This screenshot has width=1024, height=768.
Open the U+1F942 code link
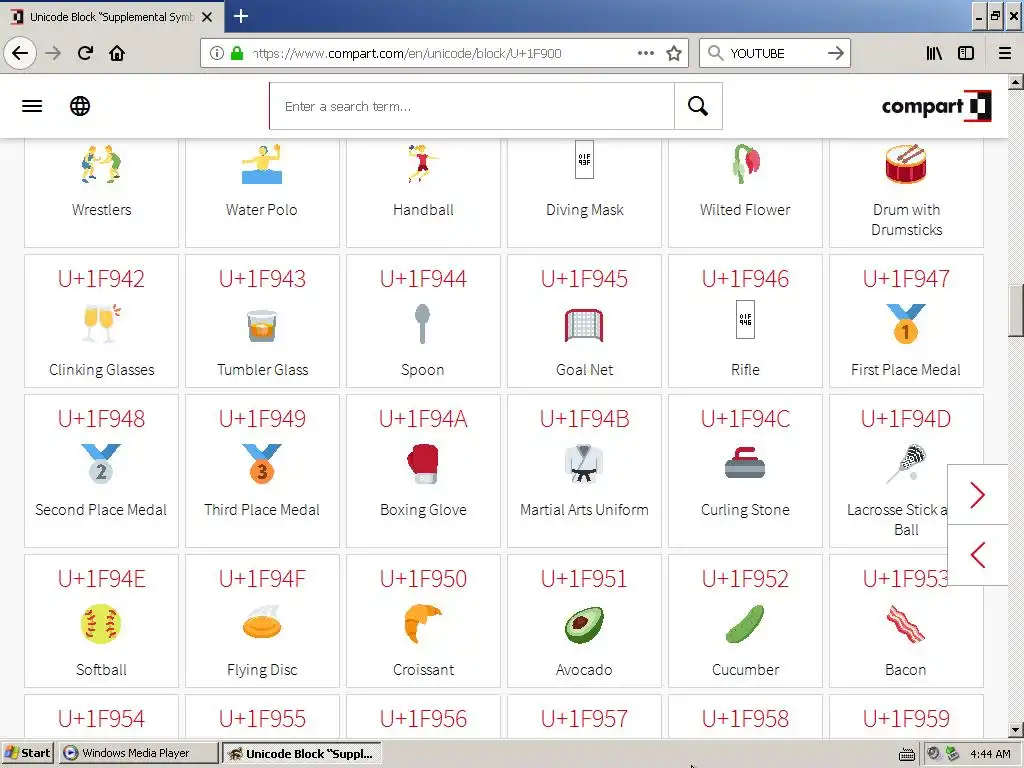click(x=101, y=279)
